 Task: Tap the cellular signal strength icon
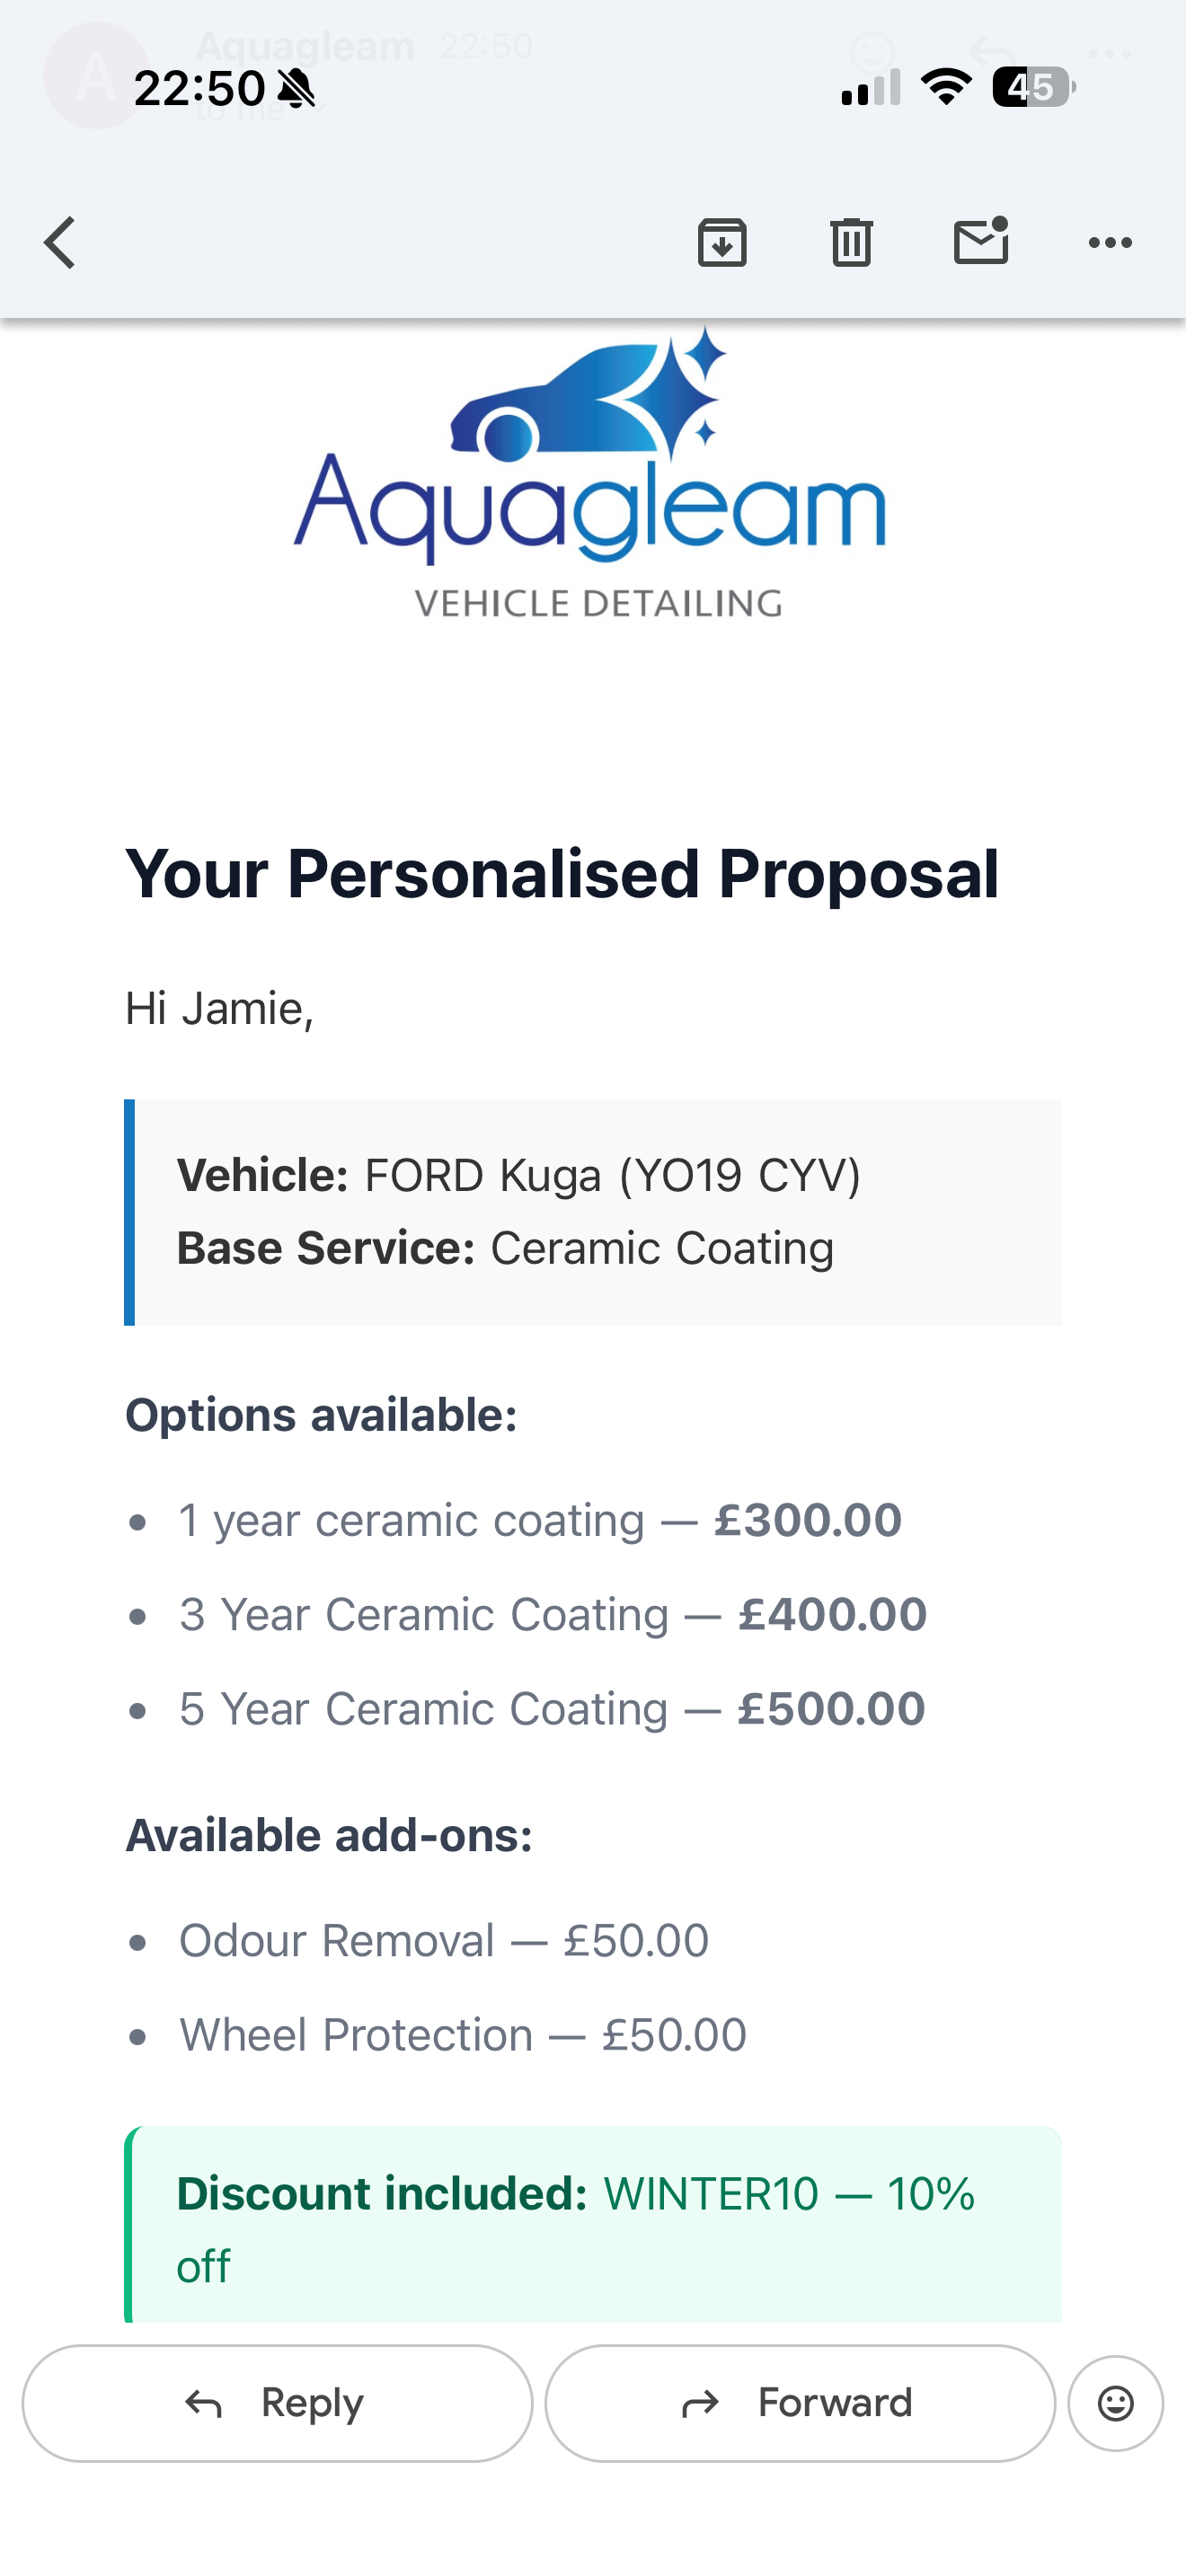(866, 88)
